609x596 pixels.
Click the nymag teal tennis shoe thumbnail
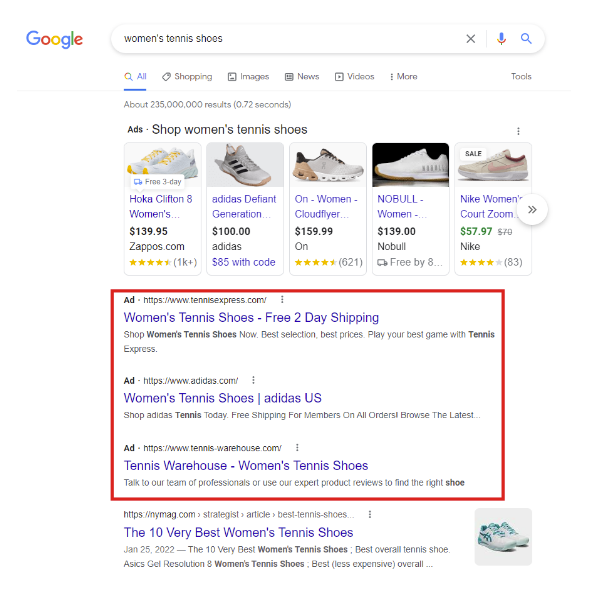tap(503, 537)
